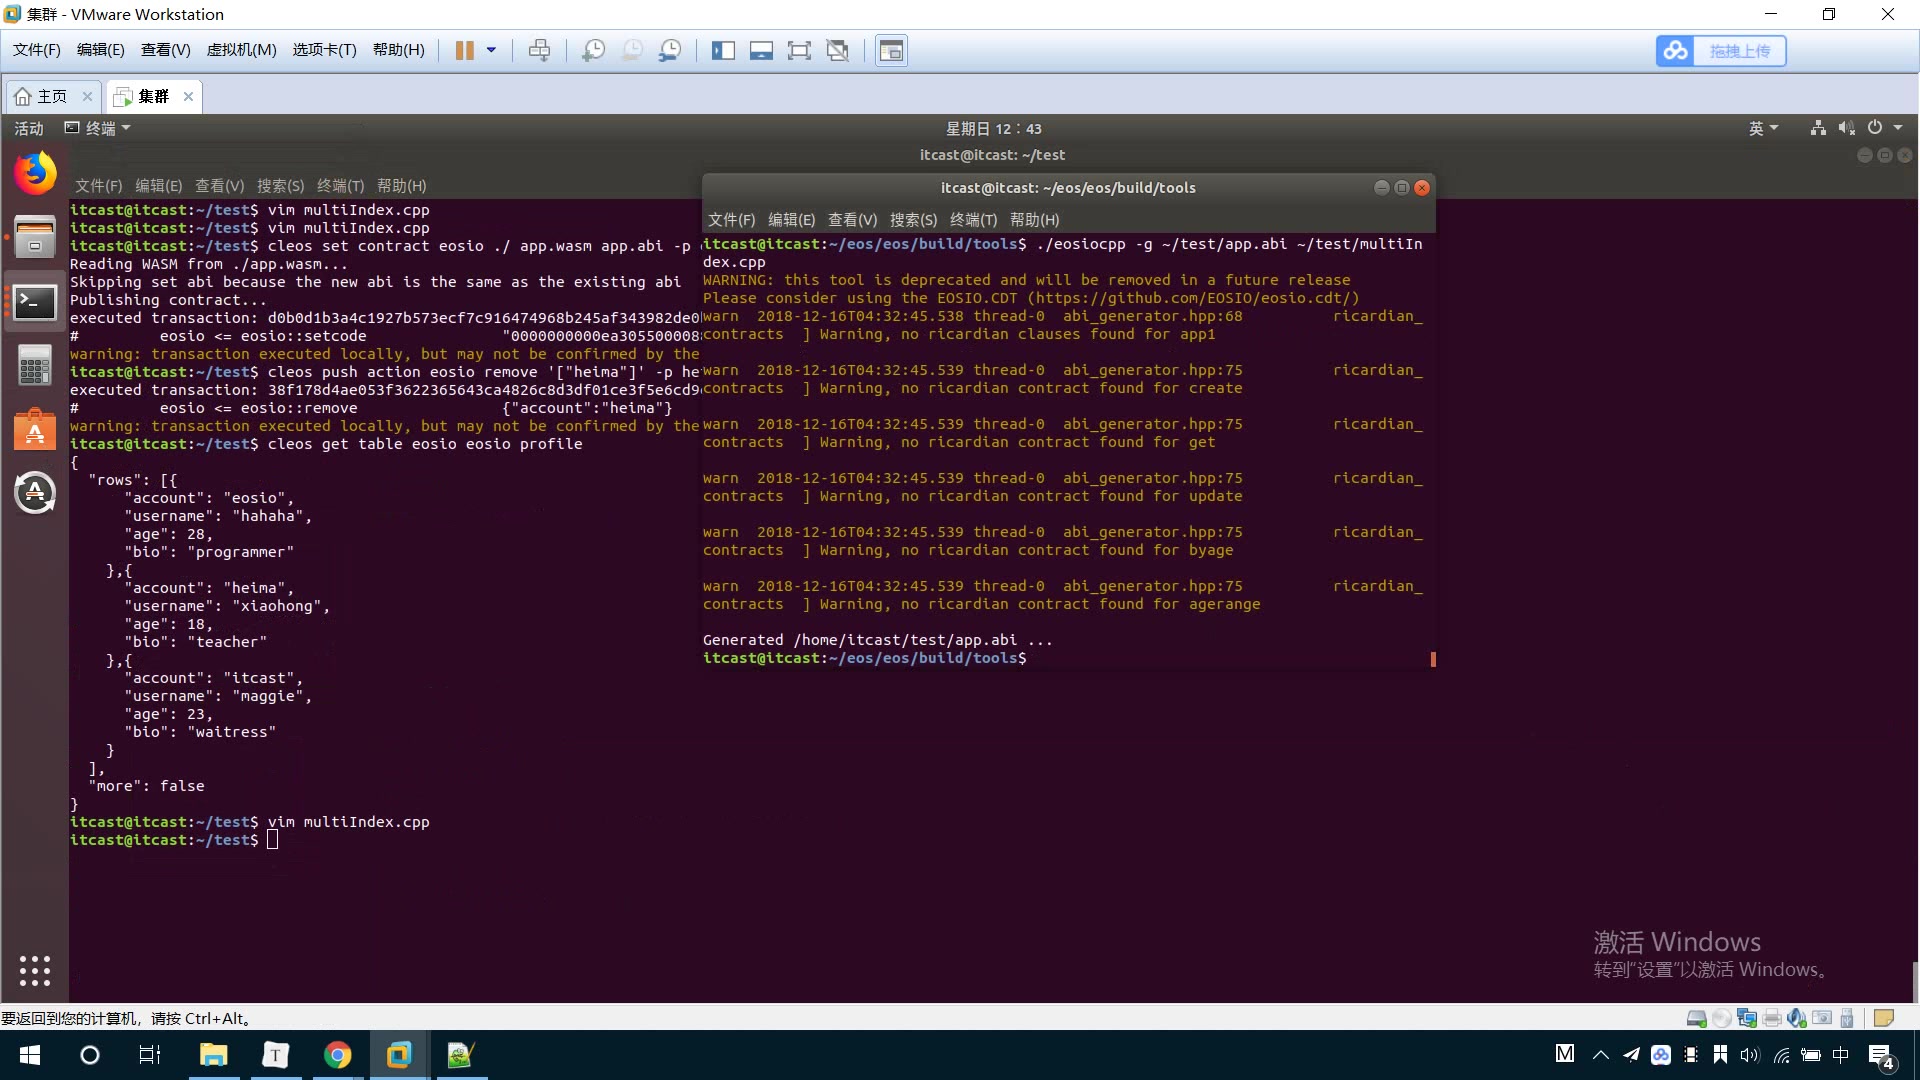Open the clock showing 星期日 12:43

coord(993,128)
